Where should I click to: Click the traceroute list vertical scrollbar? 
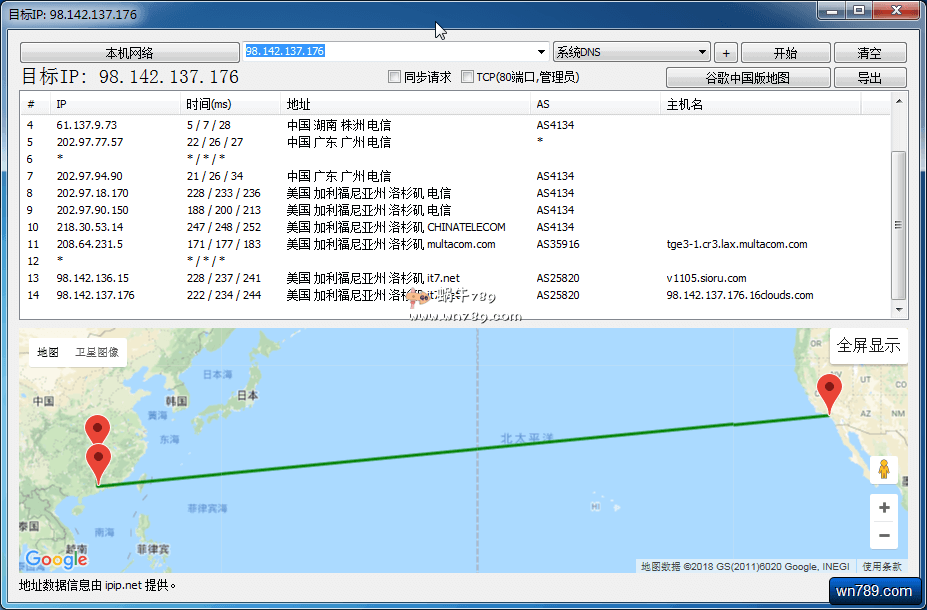(x=899, y=225)
